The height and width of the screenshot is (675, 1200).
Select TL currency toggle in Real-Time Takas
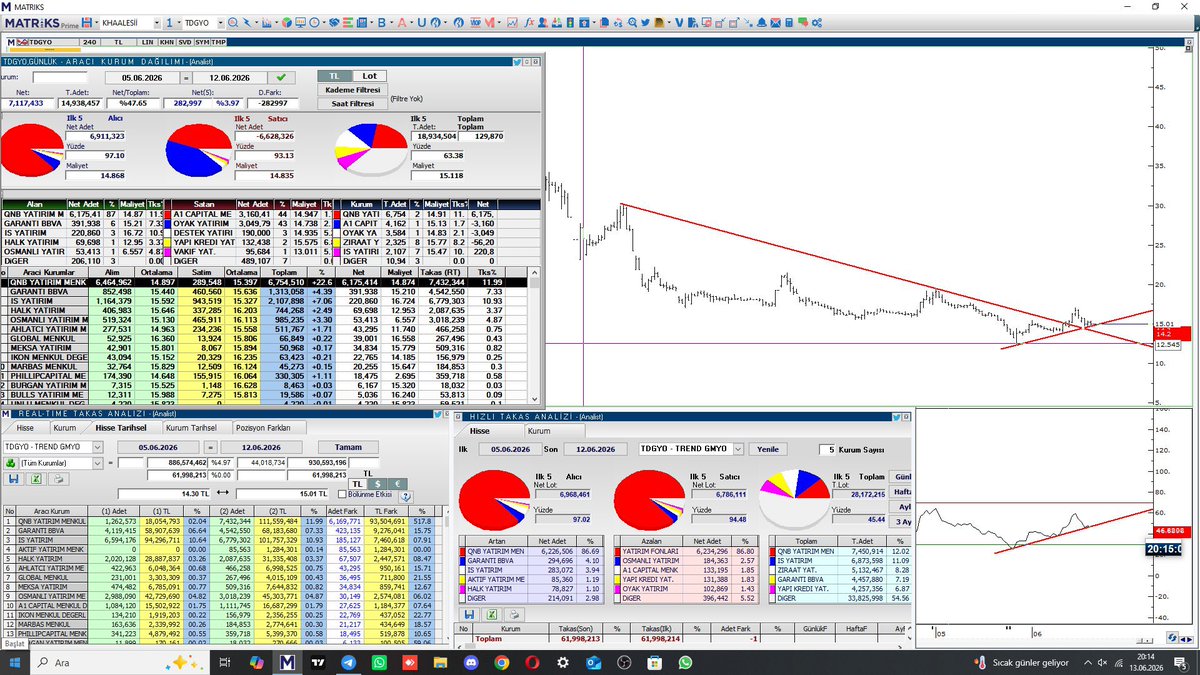(x=357, y=484)
